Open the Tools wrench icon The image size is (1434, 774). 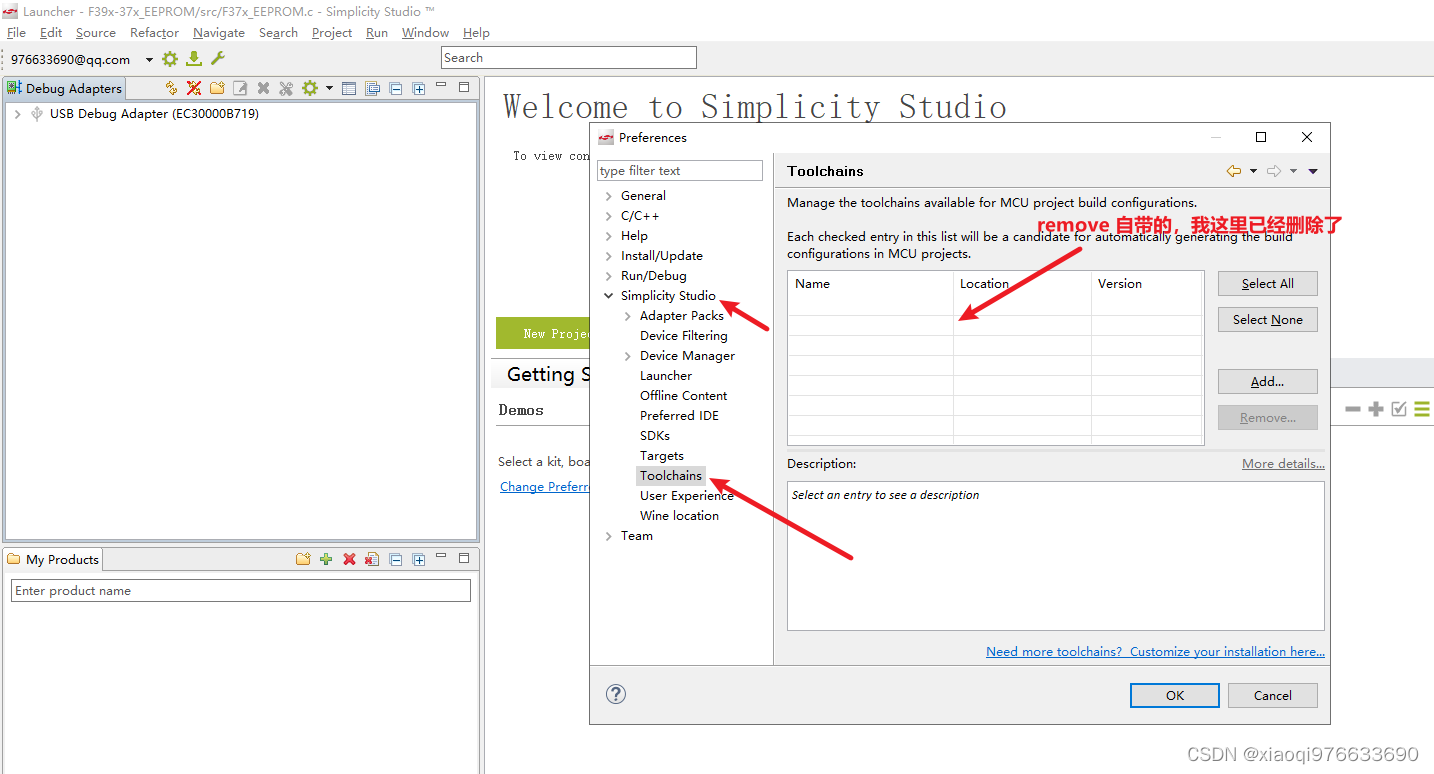click(x=217, y=59)
